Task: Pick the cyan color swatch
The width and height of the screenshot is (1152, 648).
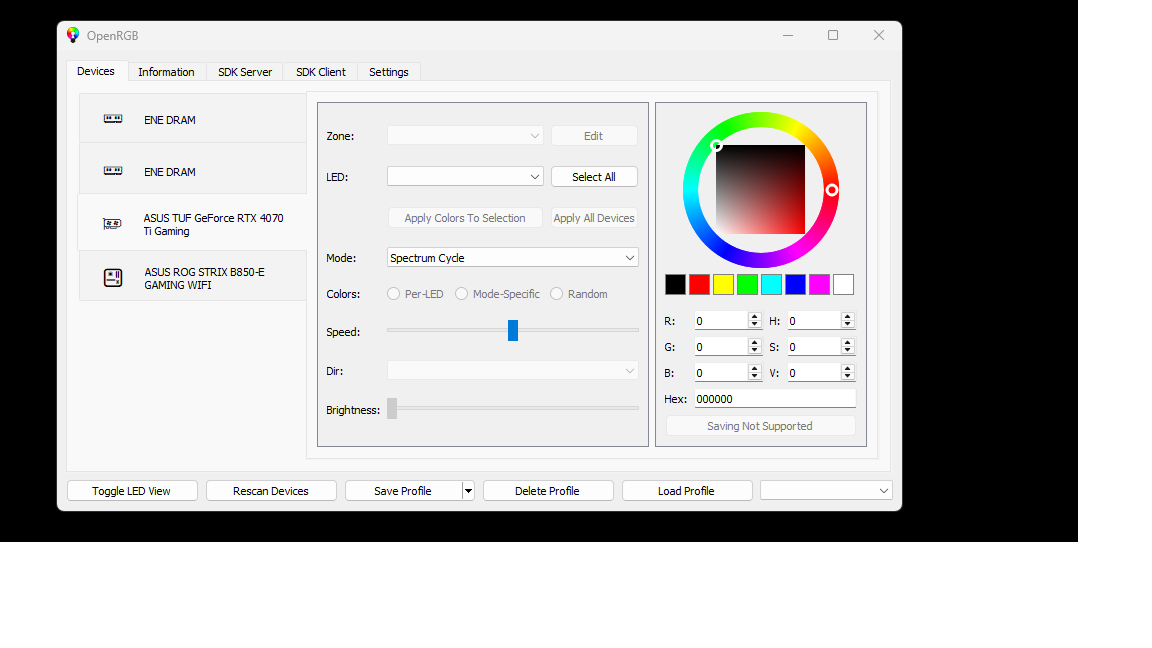Action: [x=771, y=284]
